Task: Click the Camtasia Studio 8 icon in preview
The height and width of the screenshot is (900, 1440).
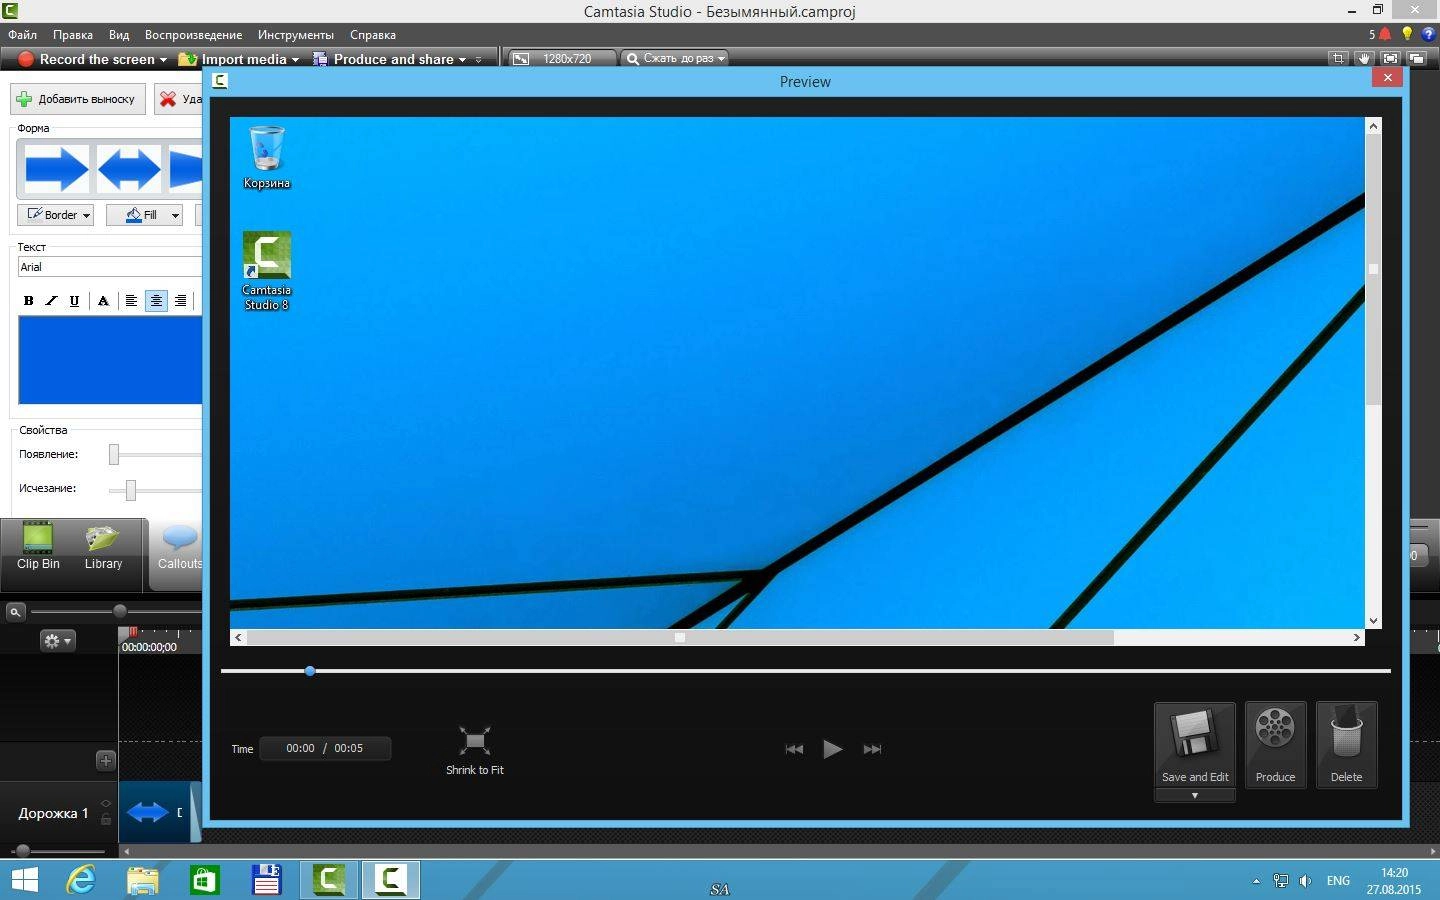Action: pyautogui.click(x=266, y=271)
